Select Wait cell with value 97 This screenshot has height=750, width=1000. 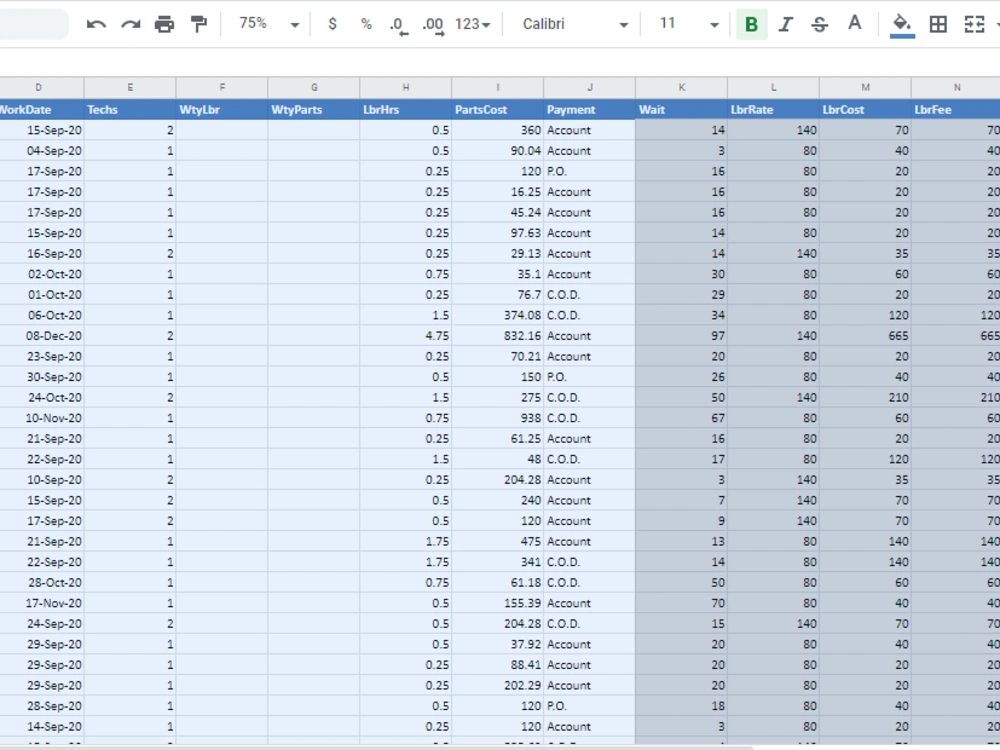(681, 335)
